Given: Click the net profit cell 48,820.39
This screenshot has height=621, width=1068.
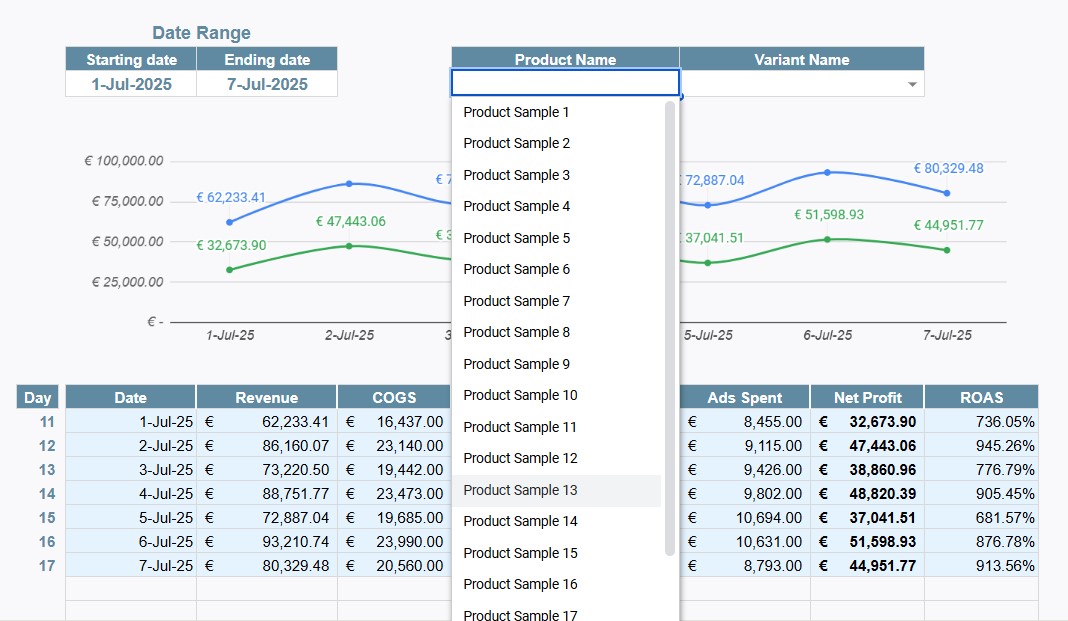Looking at the screenshot, I should (x=867, y=494).
